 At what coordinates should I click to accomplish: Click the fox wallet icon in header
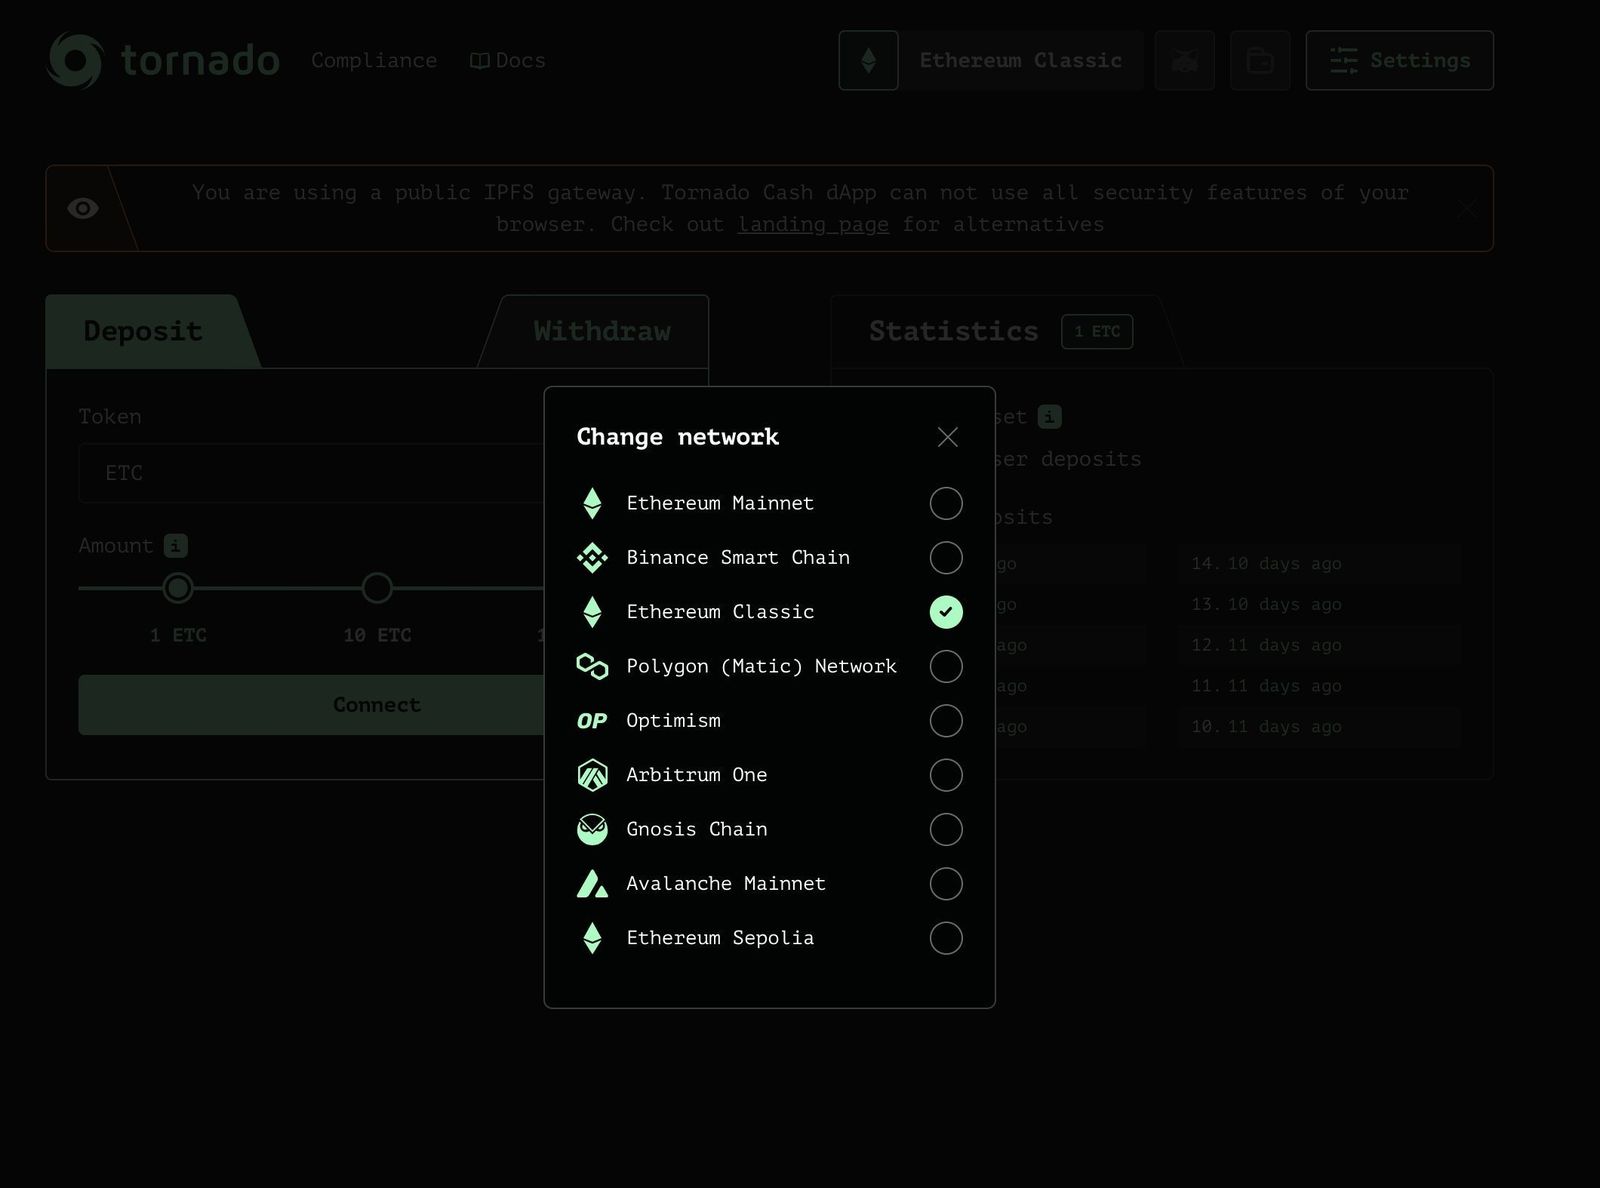(x=1184, y=61)
